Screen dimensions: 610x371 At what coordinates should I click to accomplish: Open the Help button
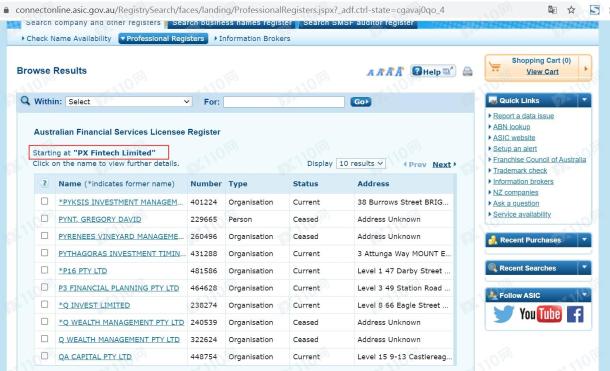click(433, 72)
